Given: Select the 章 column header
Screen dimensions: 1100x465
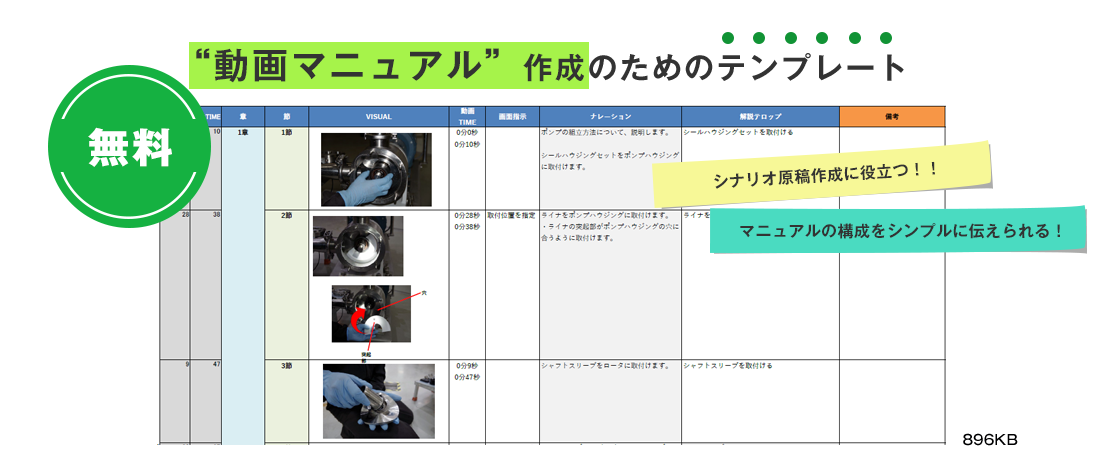Looking at the screenshot, I should tap(243, 117).
